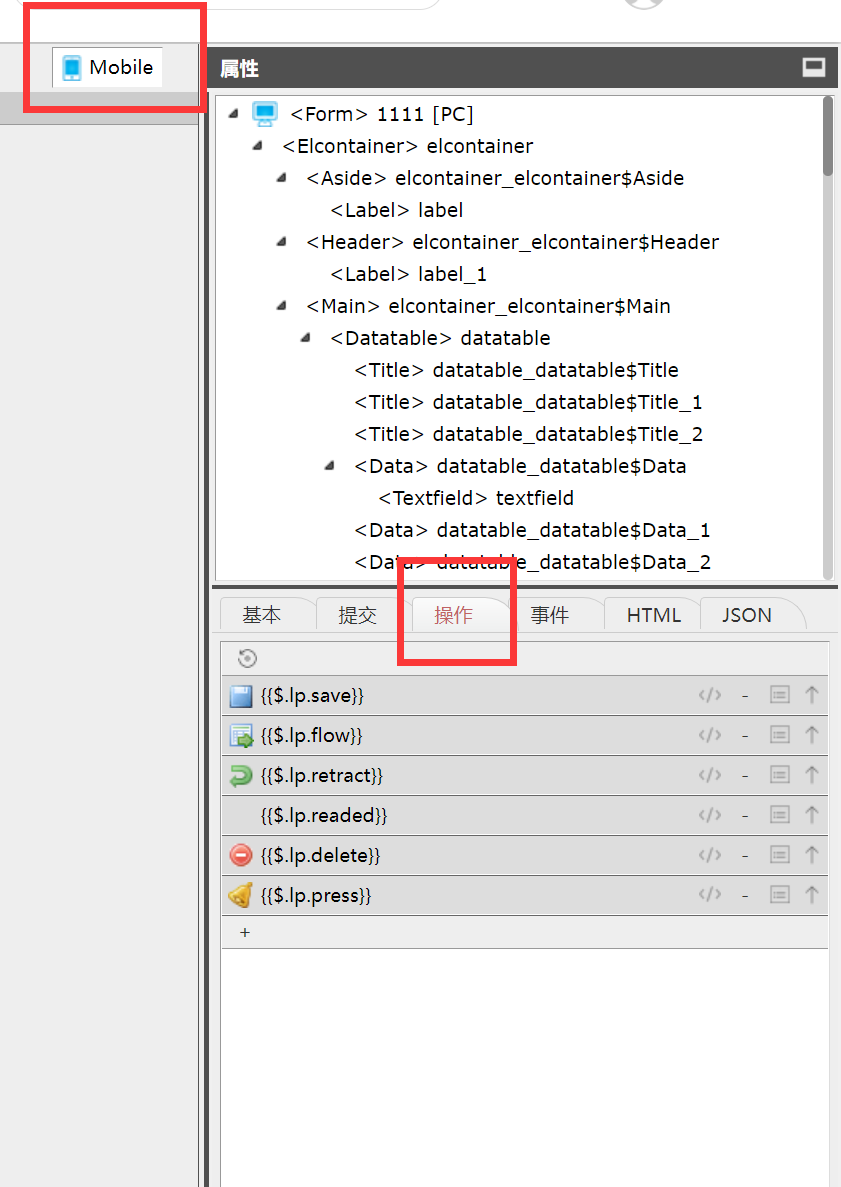Move {{$.lp.retract}} action up
841x1187 pixels.
pos(811,775)
